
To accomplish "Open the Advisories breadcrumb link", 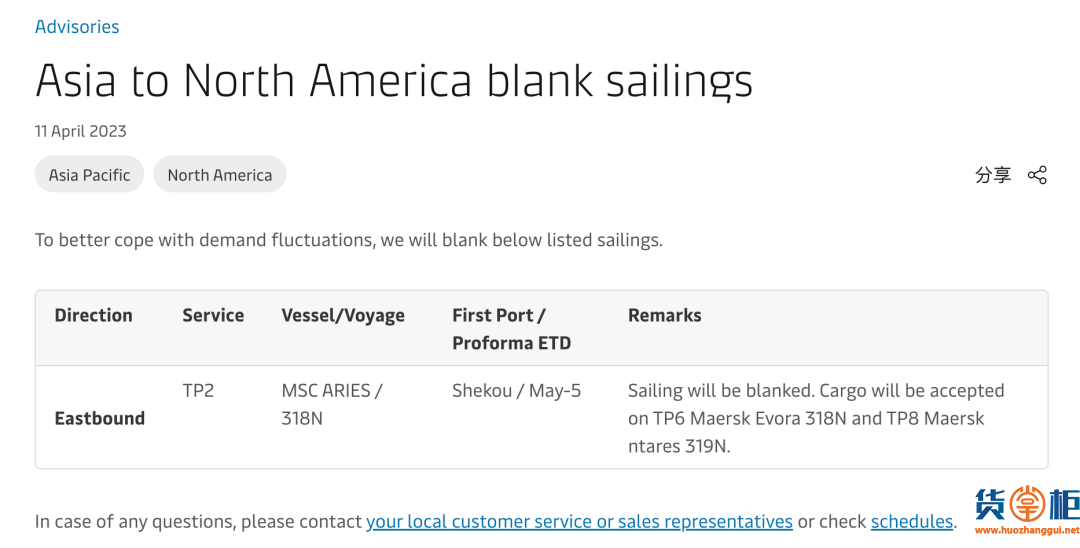I will tap(77, 27).
